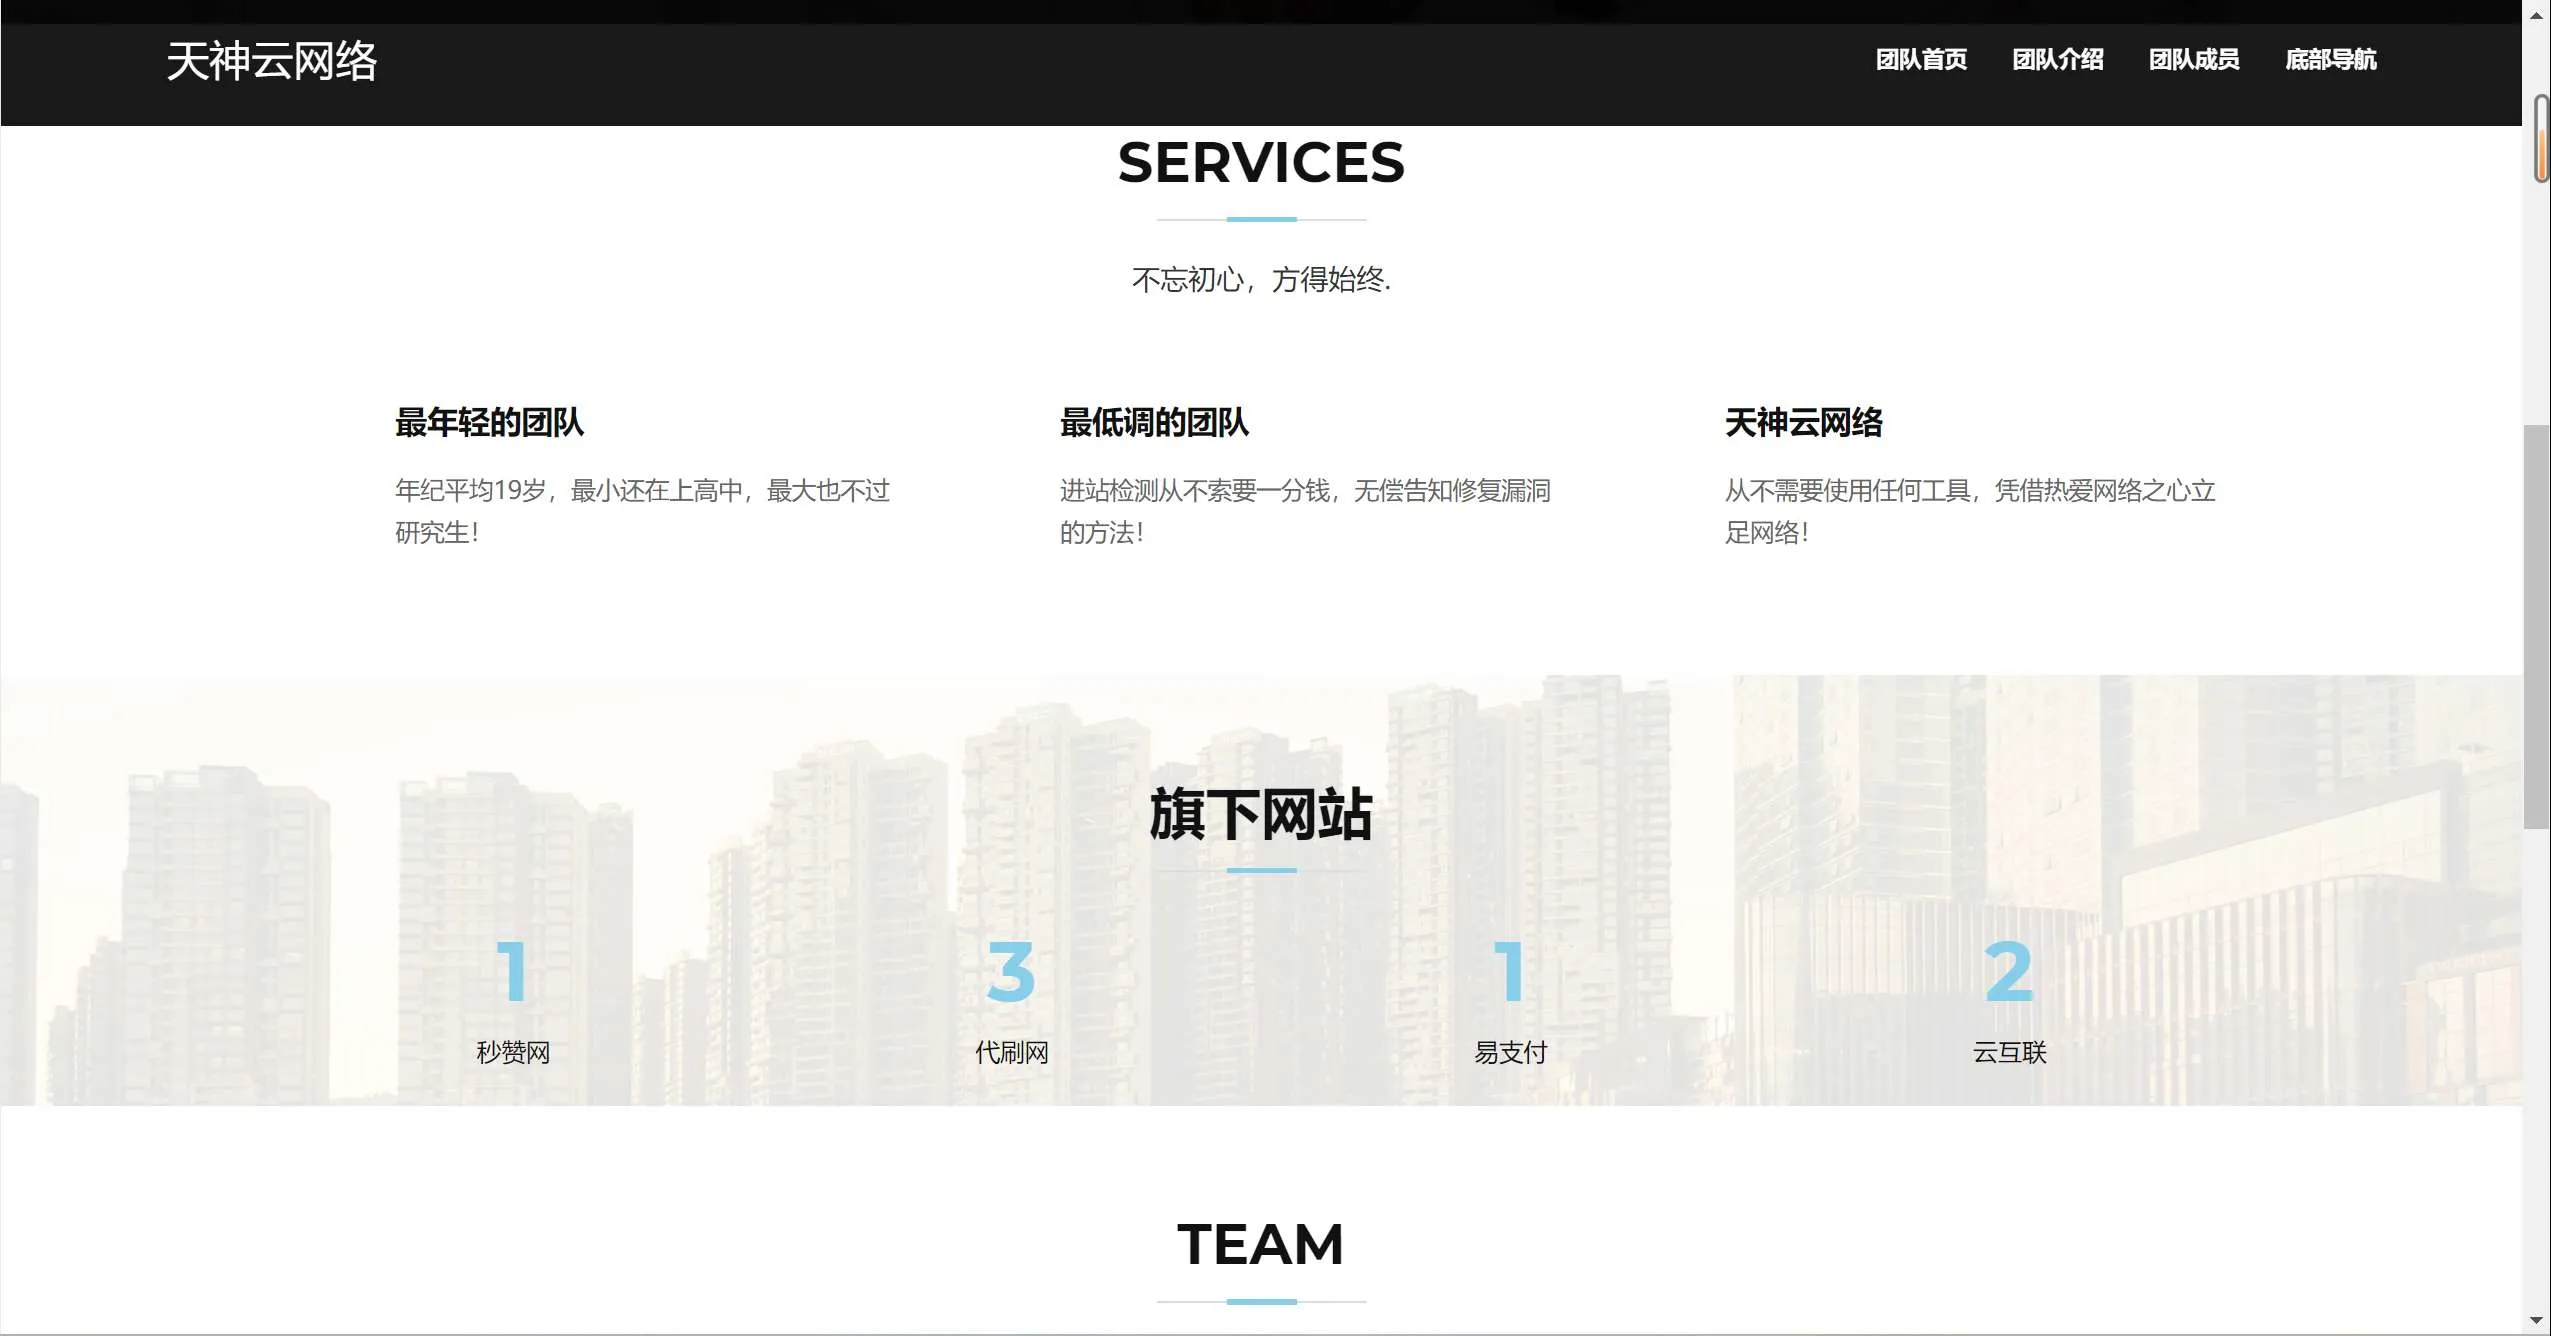Click the 旗下网站 section title
2551x1336 pixels.
[x=1261, y=814]
